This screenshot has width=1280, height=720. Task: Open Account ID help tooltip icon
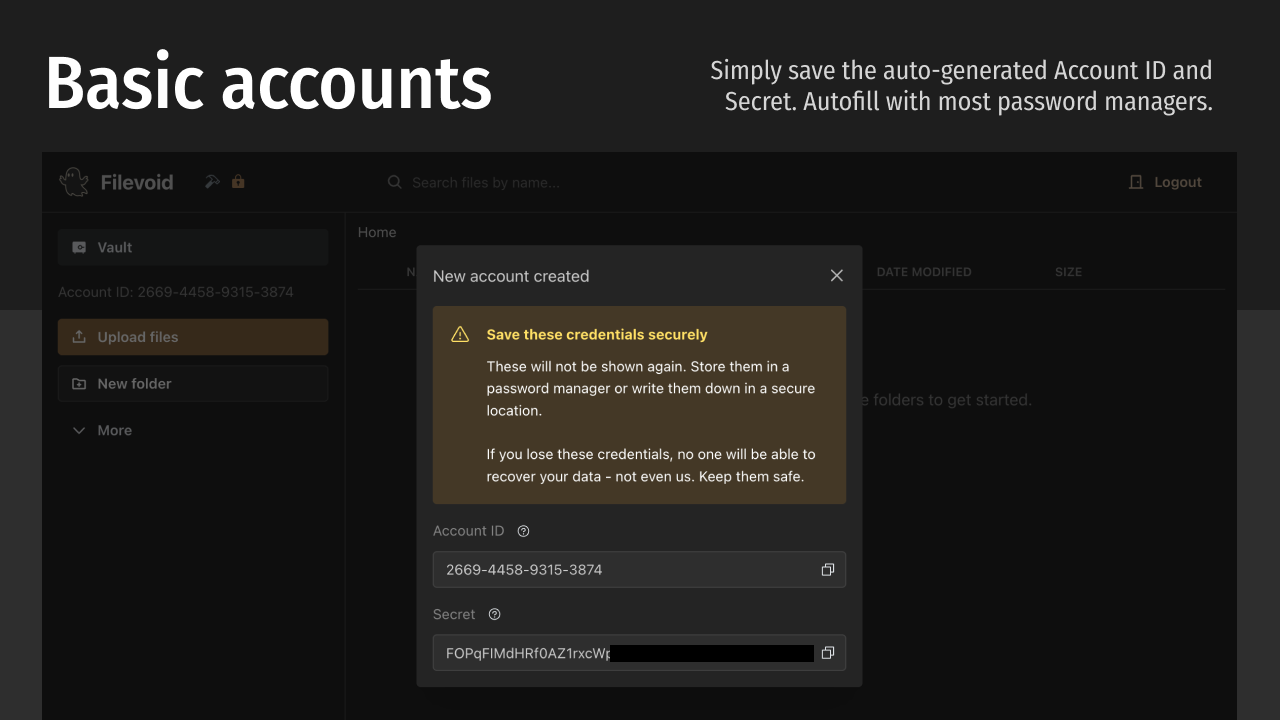point(523,531)
